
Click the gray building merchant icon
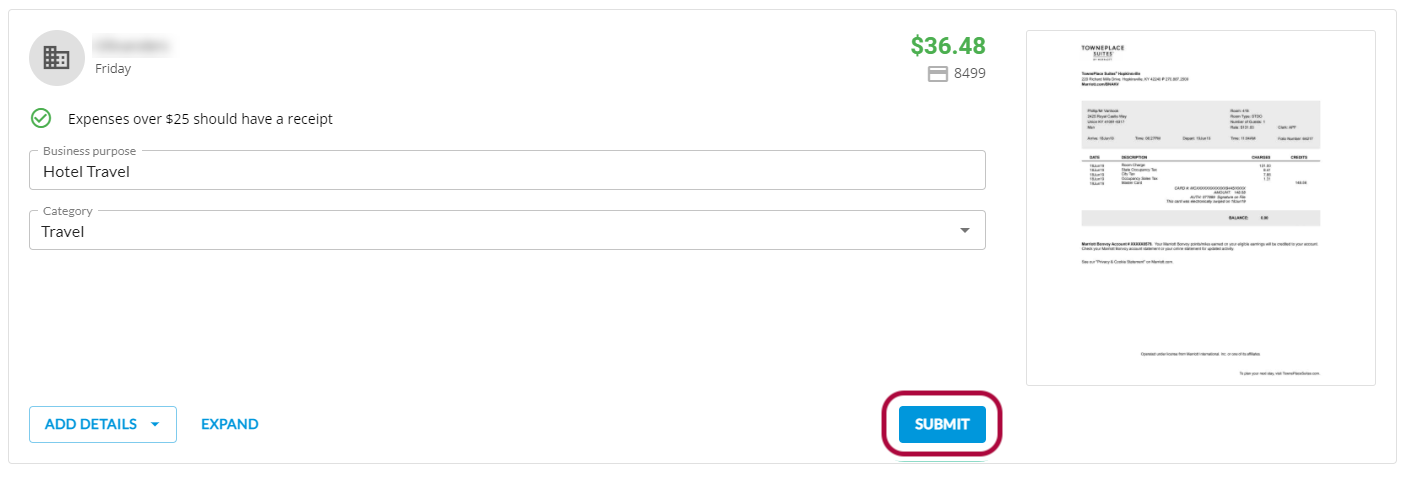point(57,58)
